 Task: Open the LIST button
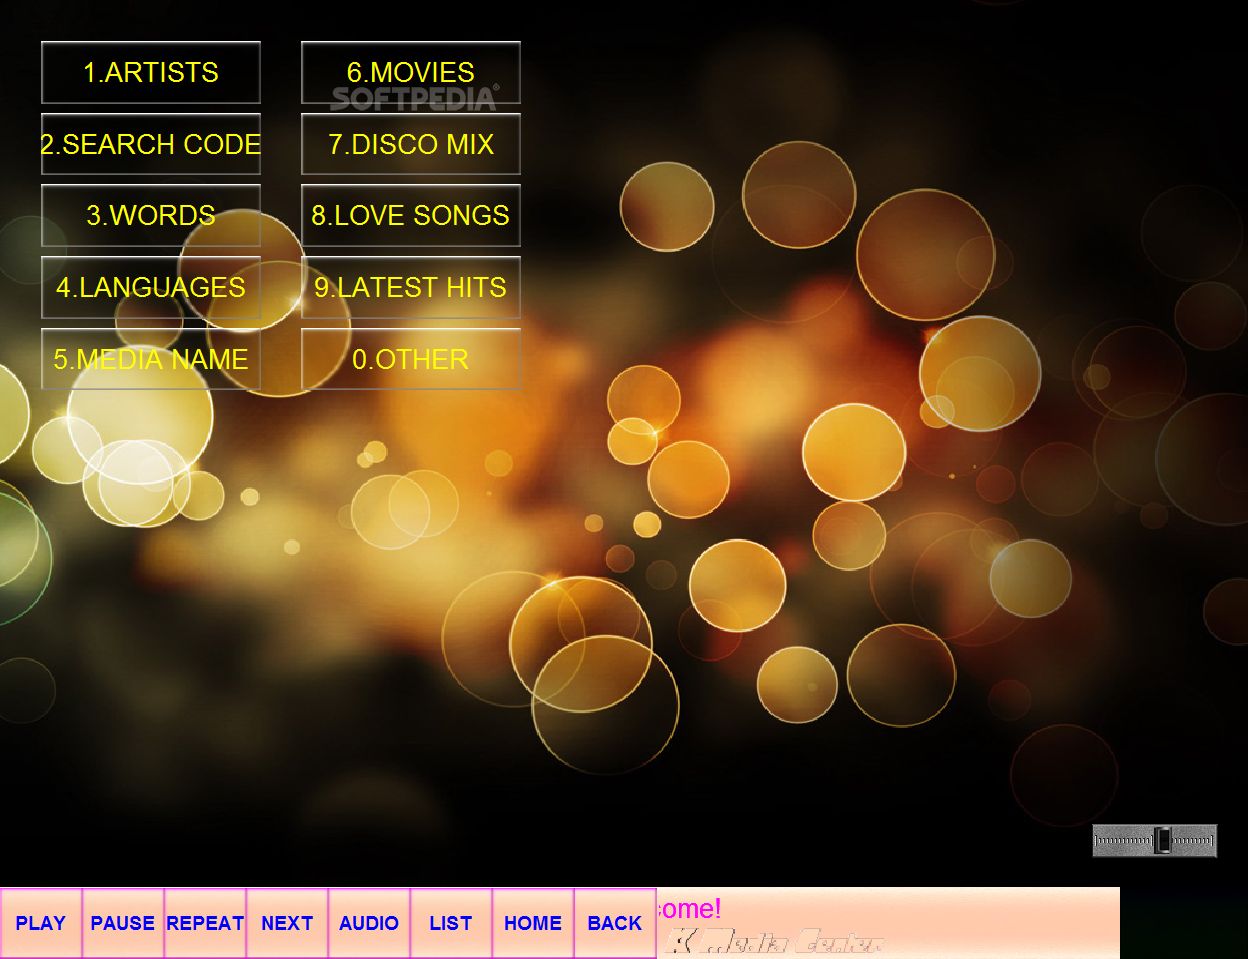[451, 923]
